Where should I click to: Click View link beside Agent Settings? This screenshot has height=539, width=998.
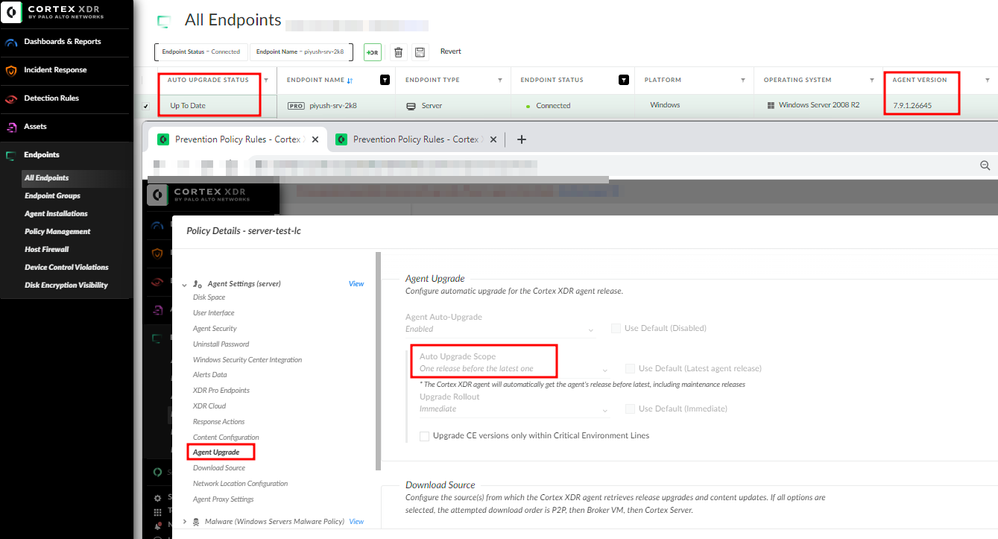(x=356, y=284)
